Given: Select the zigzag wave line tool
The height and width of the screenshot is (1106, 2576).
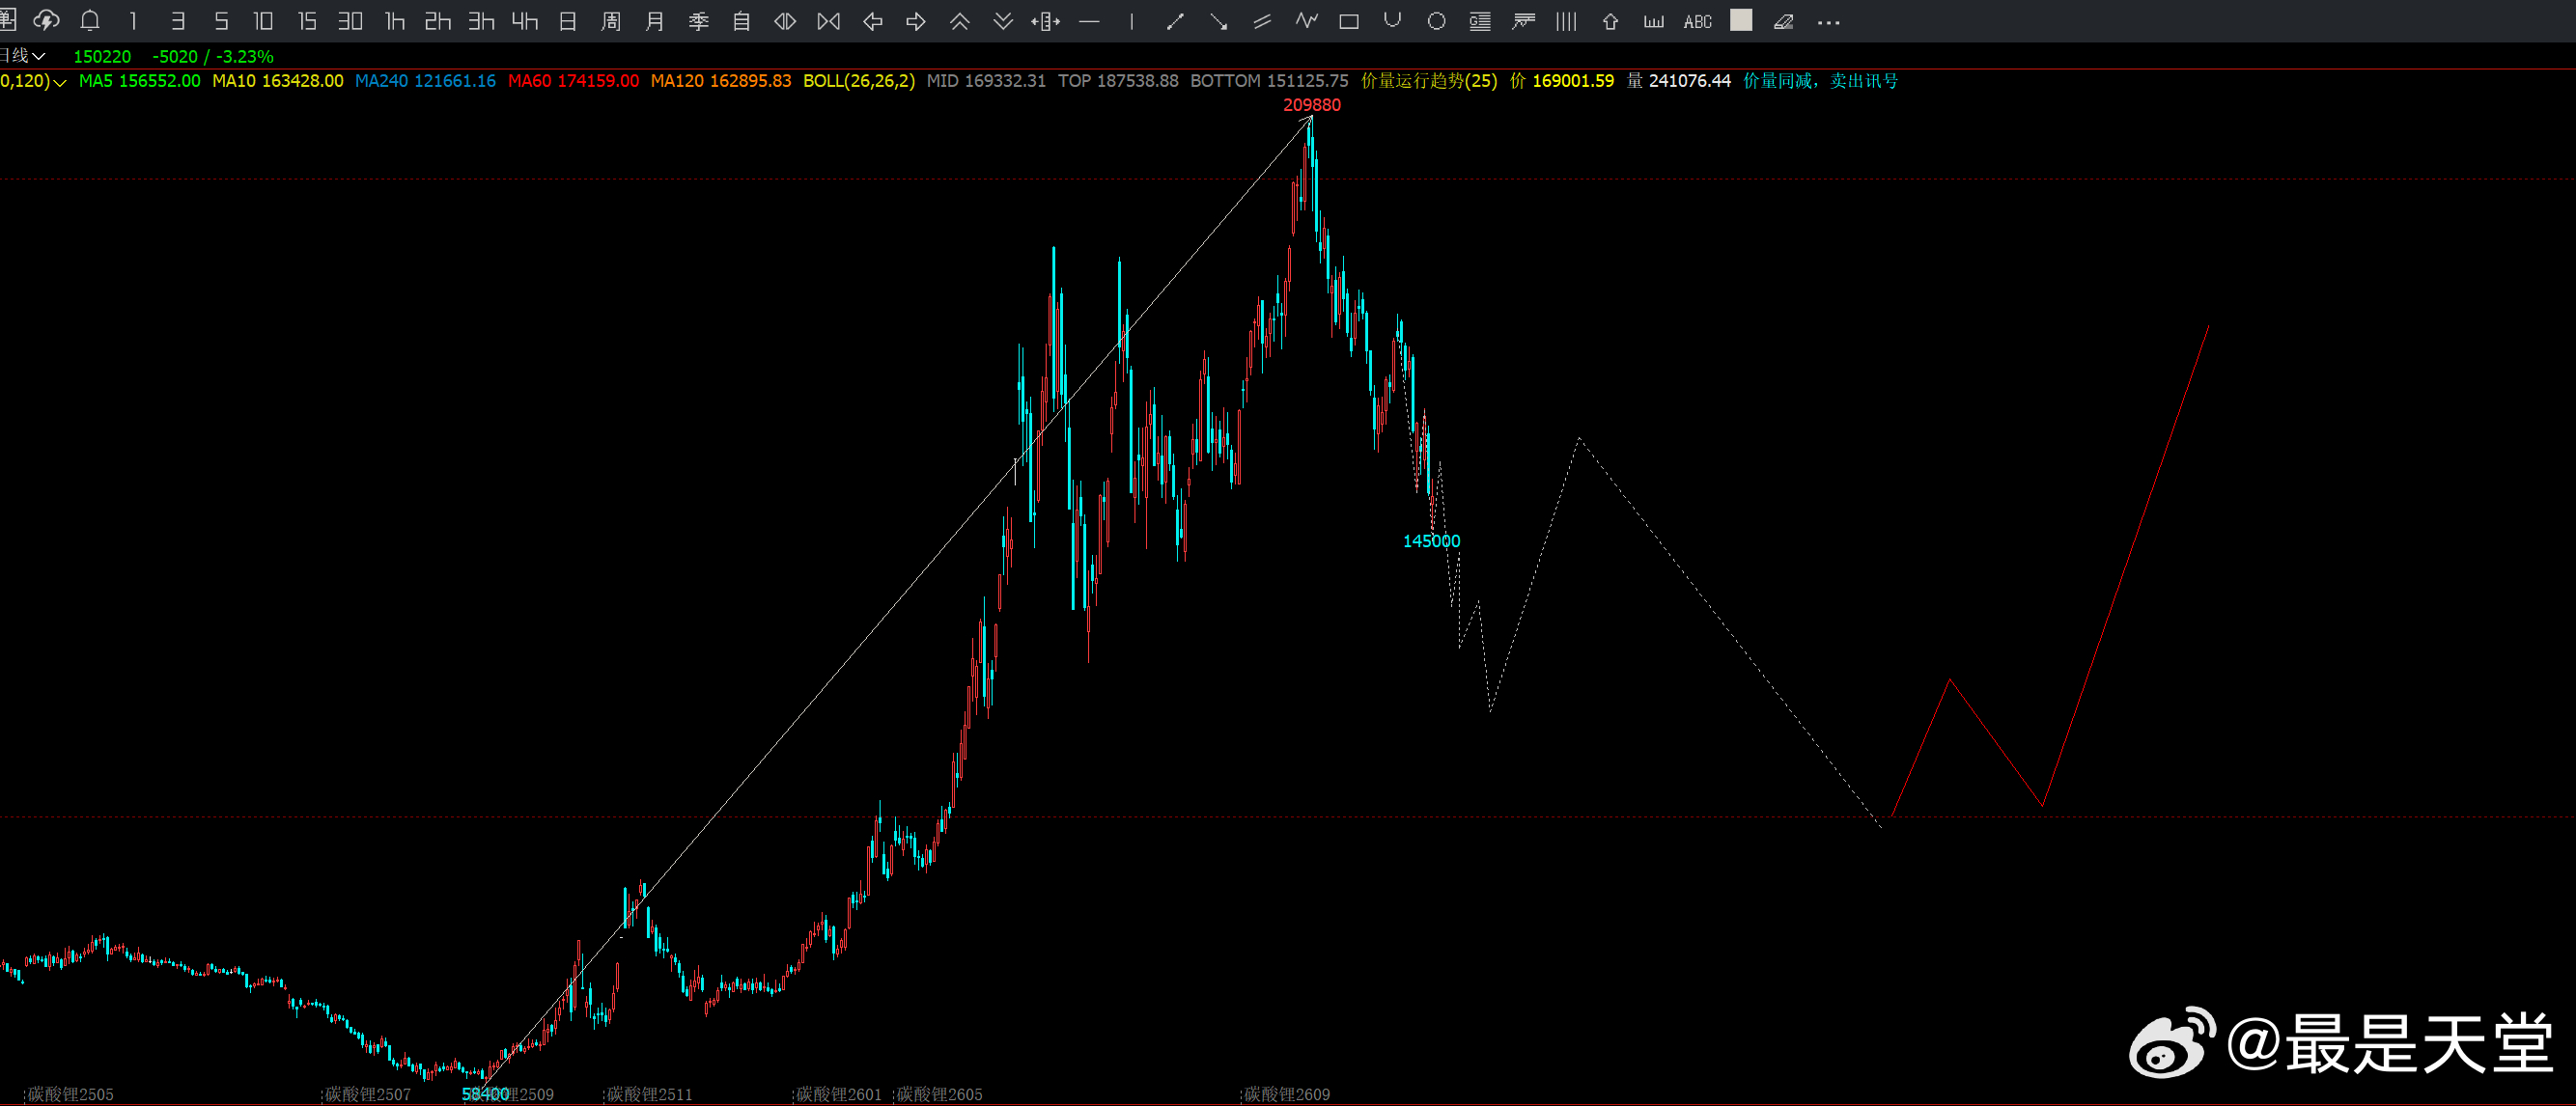Looking at the screenshot, I should (1307, 20).
